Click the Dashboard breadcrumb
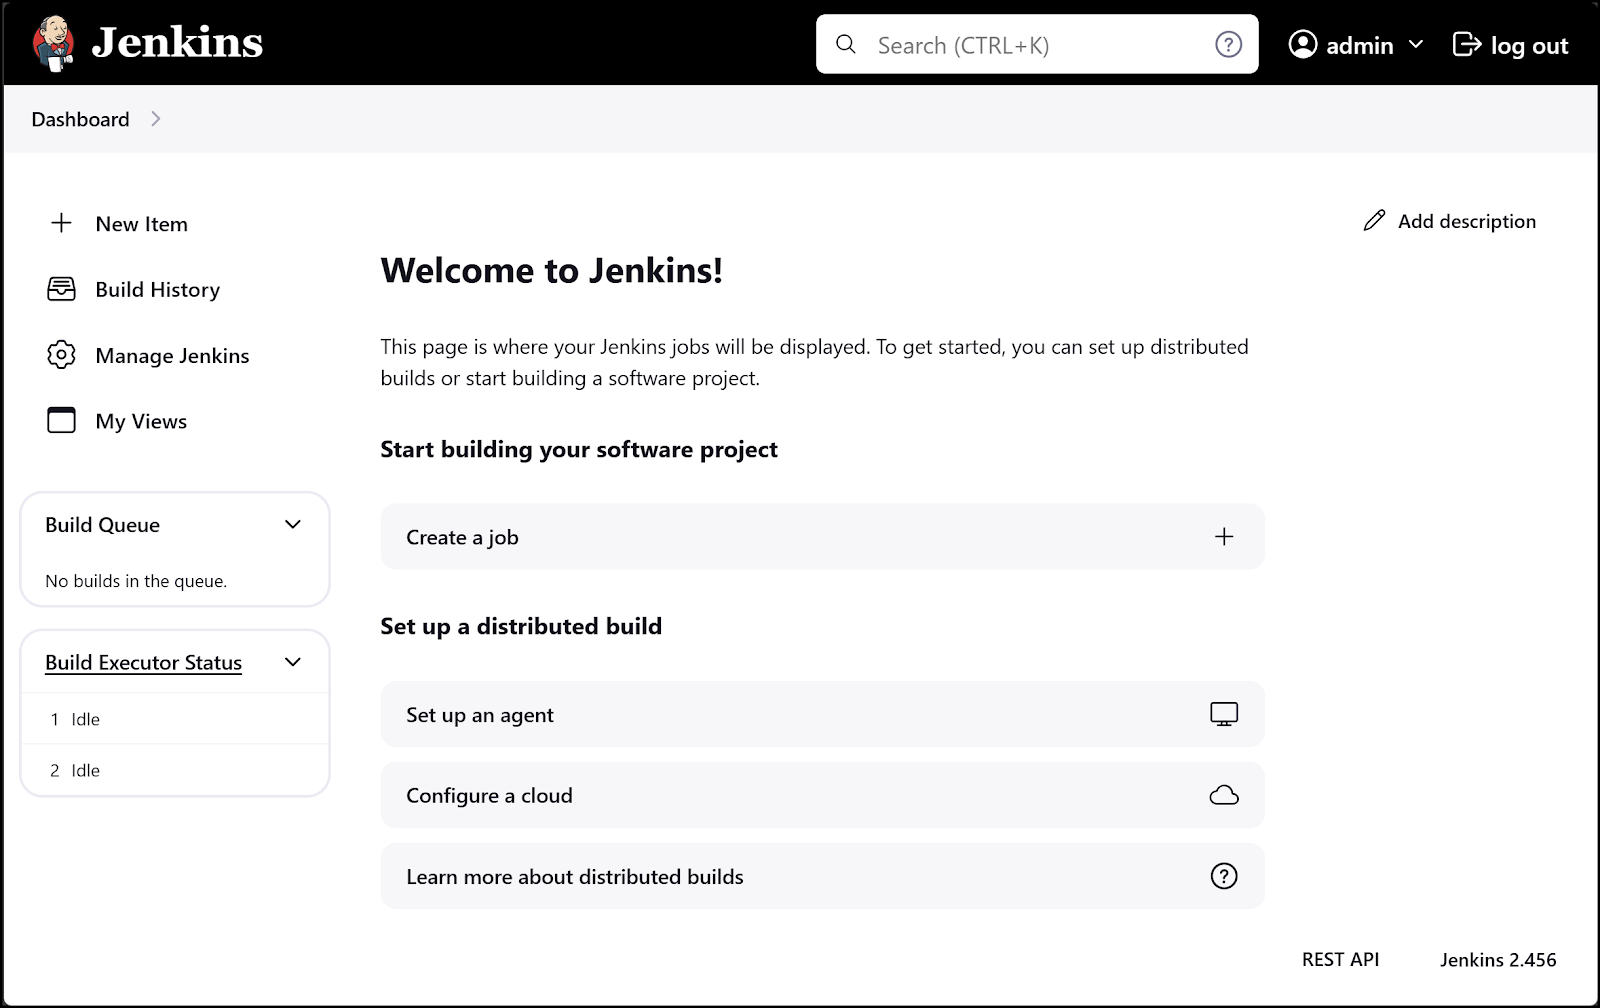This screenshot has width=1600, height=1008. (80, 119)
